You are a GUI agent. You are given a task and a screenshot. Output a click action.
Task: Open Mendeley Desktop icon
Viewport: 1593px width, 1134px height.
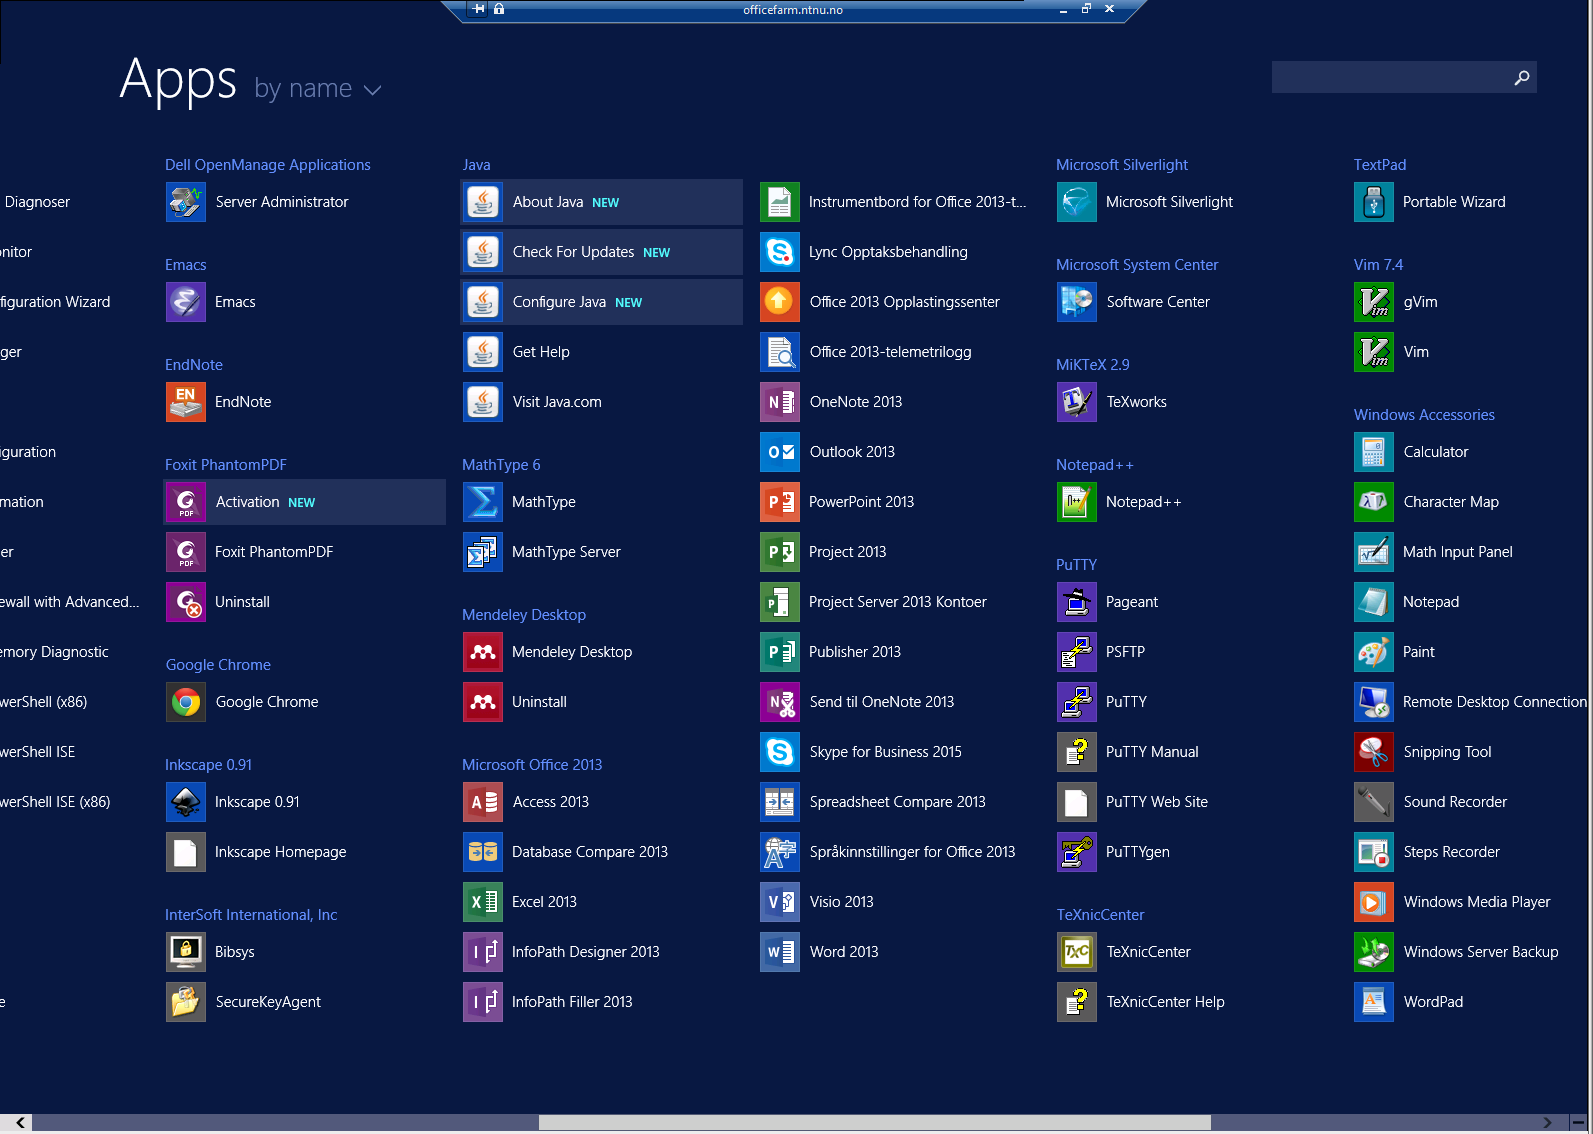483,652
